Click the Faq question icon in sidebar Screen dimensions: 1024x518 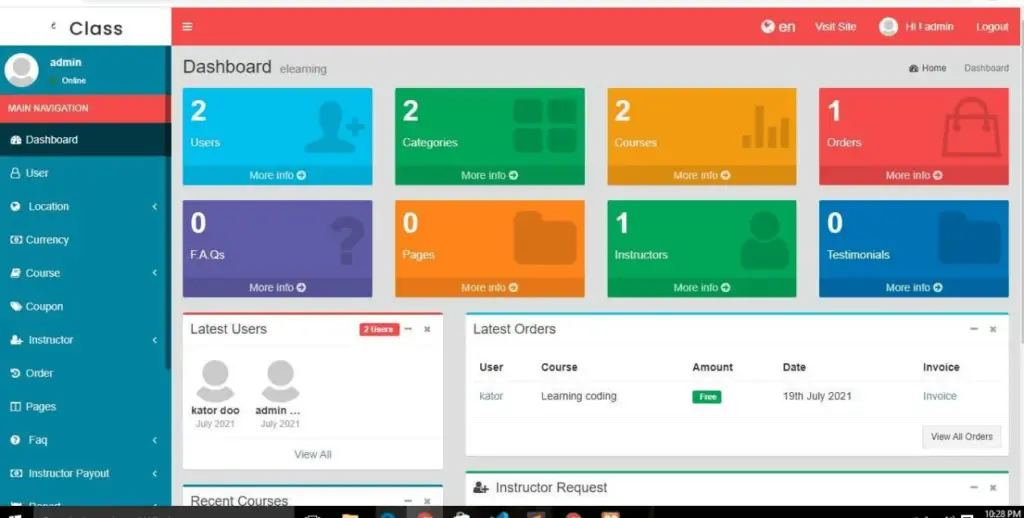tap(16, 440)
